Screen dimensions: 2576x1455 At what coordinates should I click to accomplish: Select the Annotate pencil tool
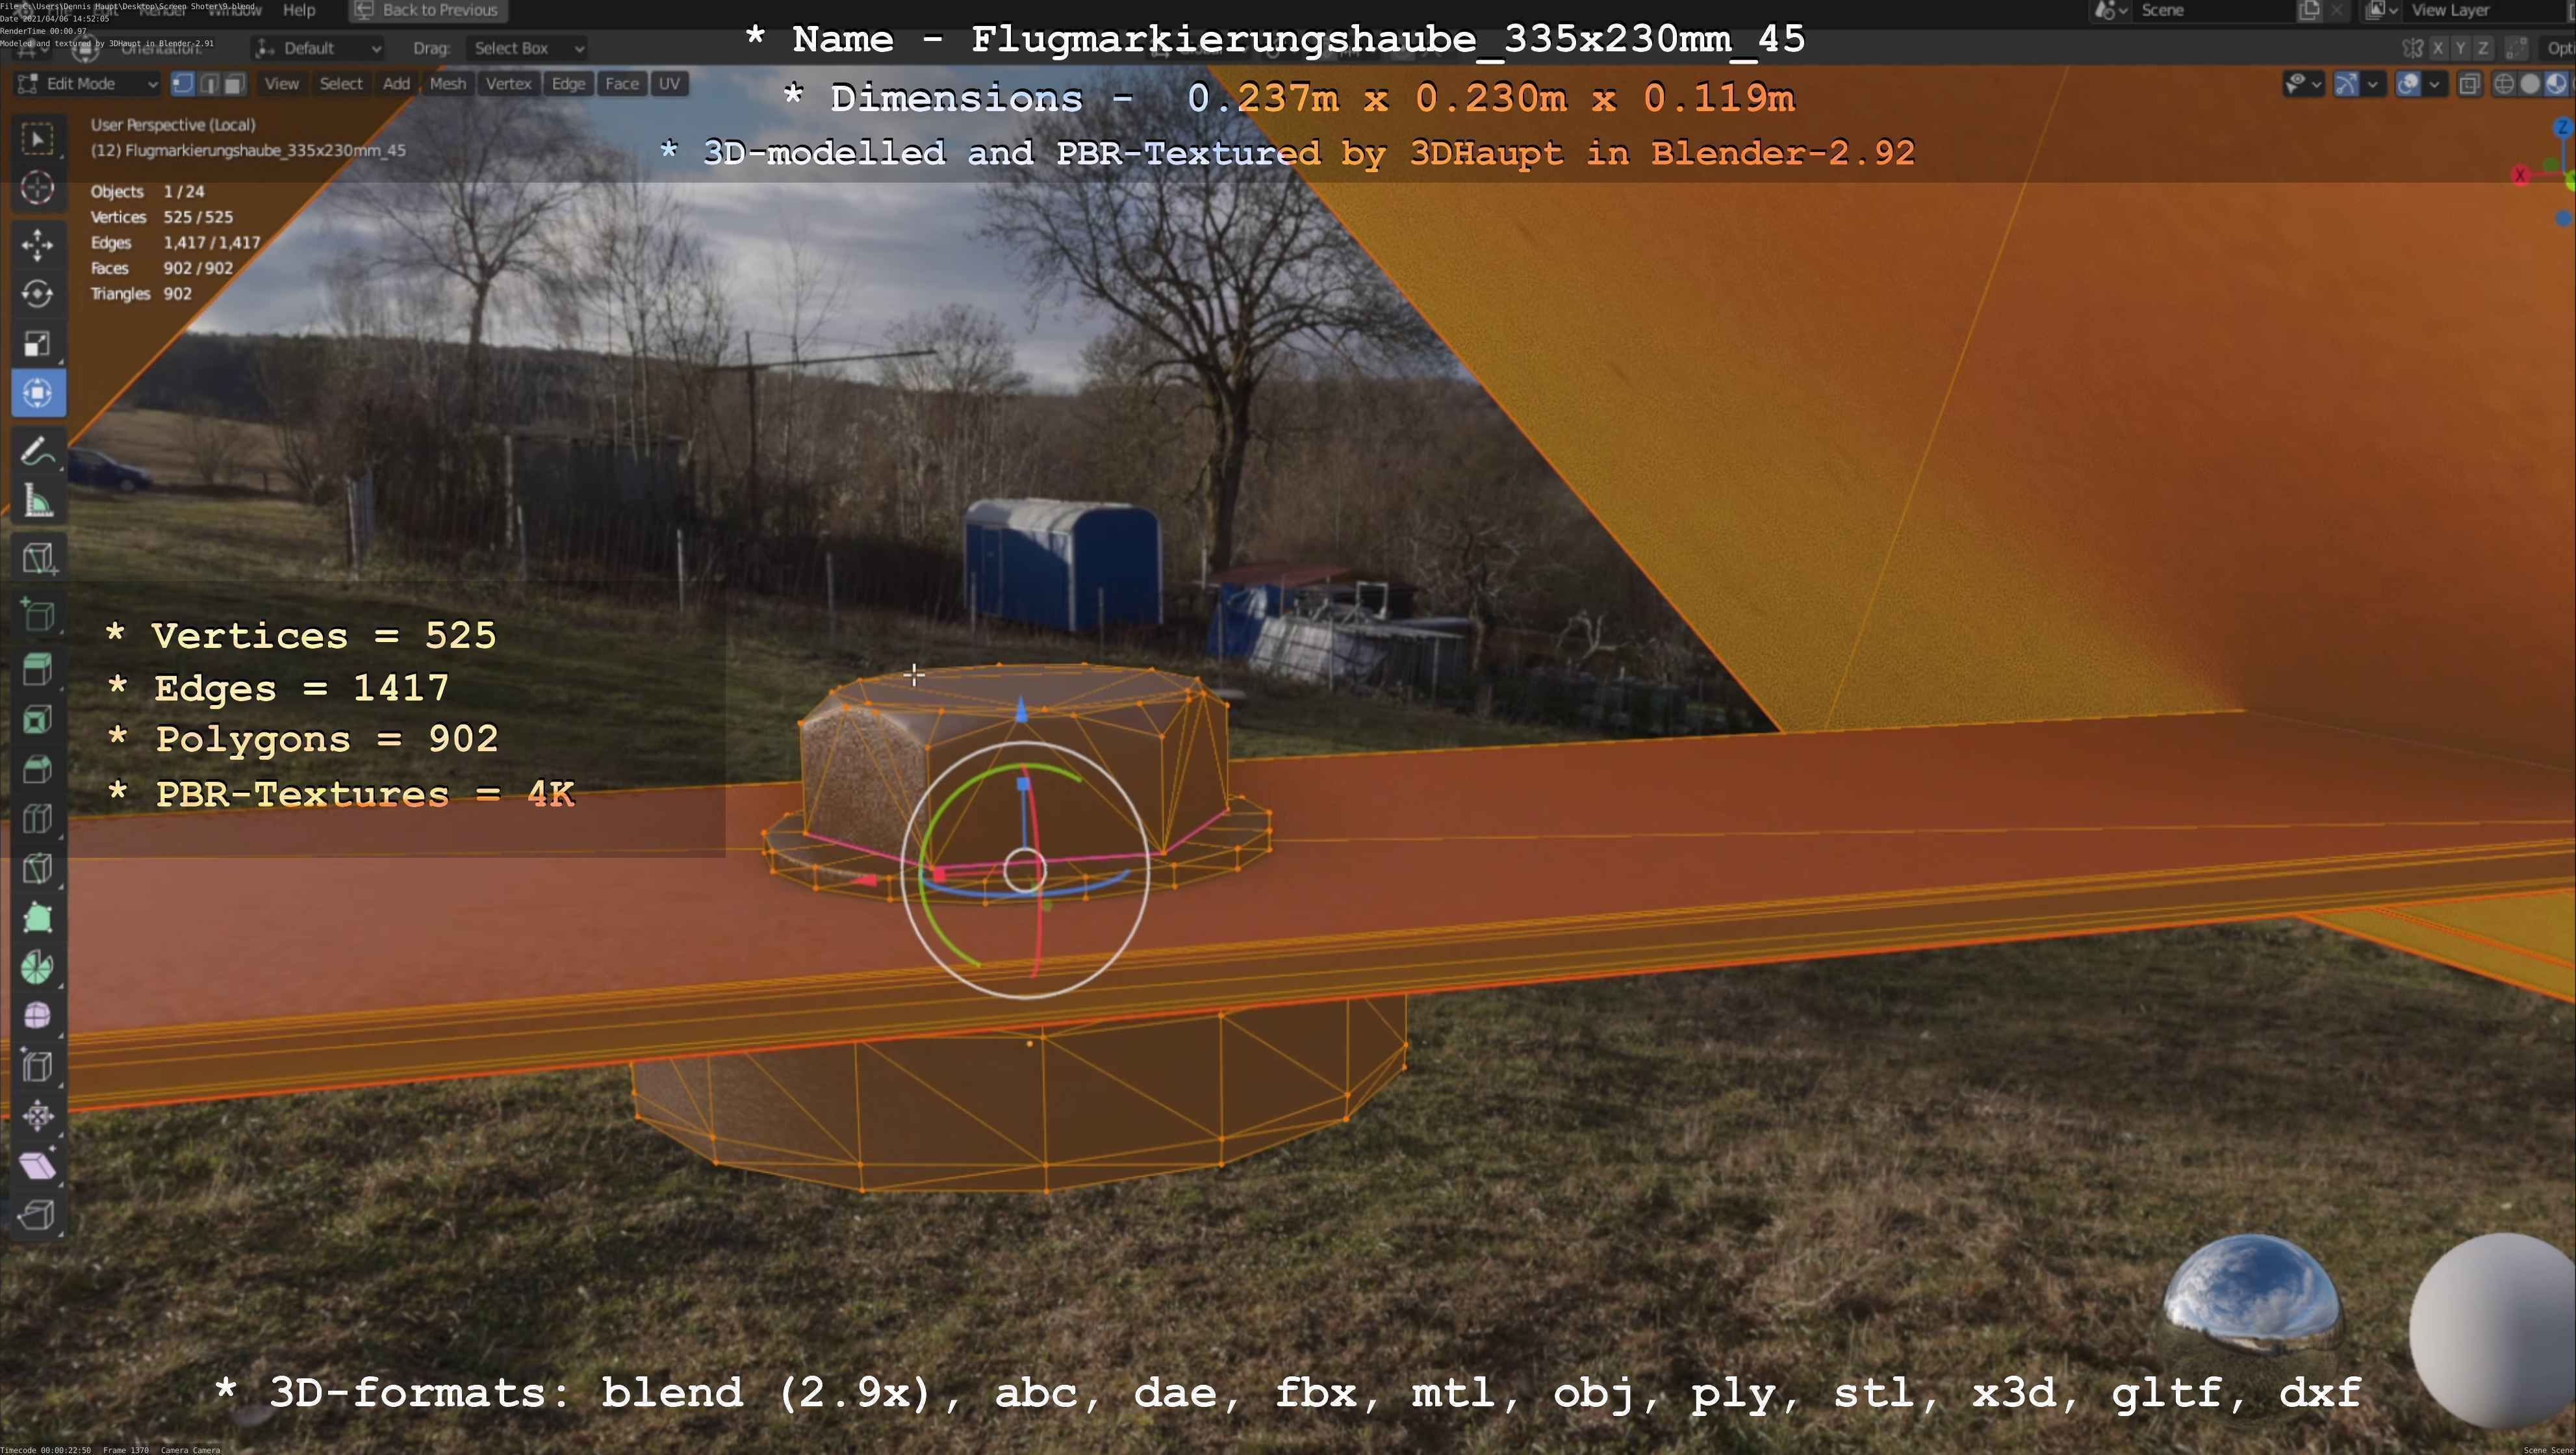38,452
